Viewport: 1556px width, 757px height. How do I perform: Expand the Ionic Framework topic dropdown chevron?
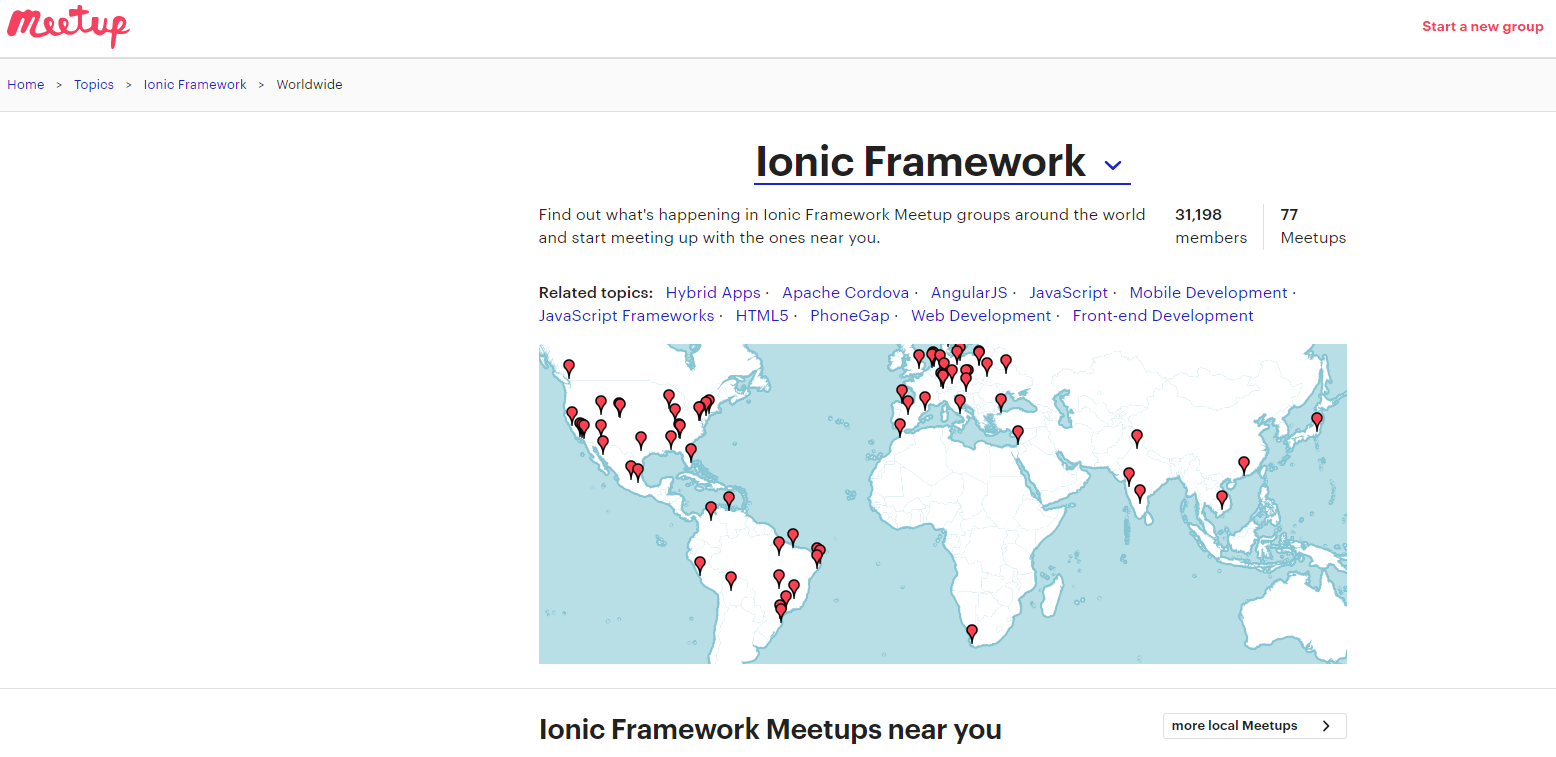click(x=1113, y=165)
